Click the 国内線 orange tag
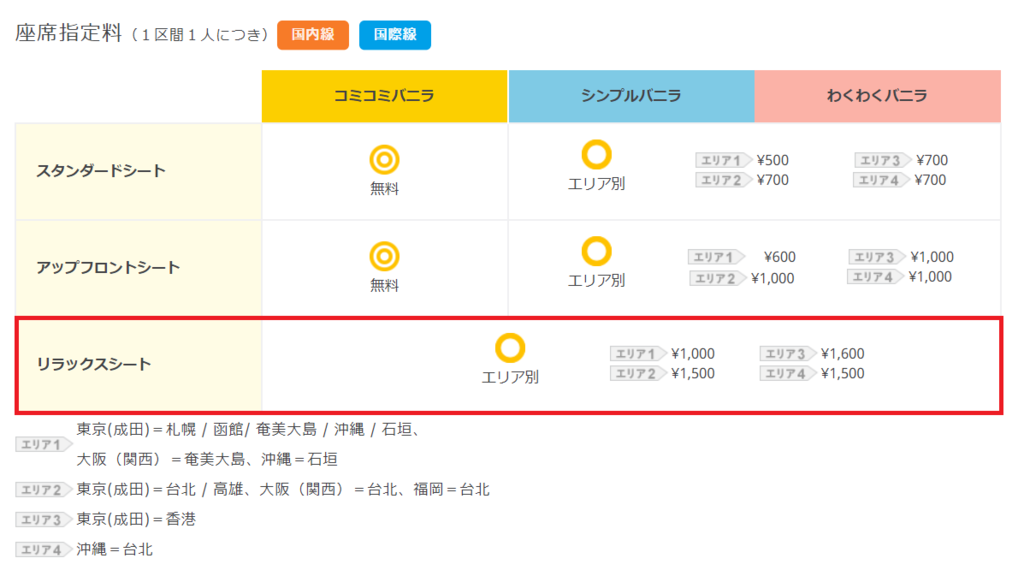The image size is (1024, 576). point(313,35)
